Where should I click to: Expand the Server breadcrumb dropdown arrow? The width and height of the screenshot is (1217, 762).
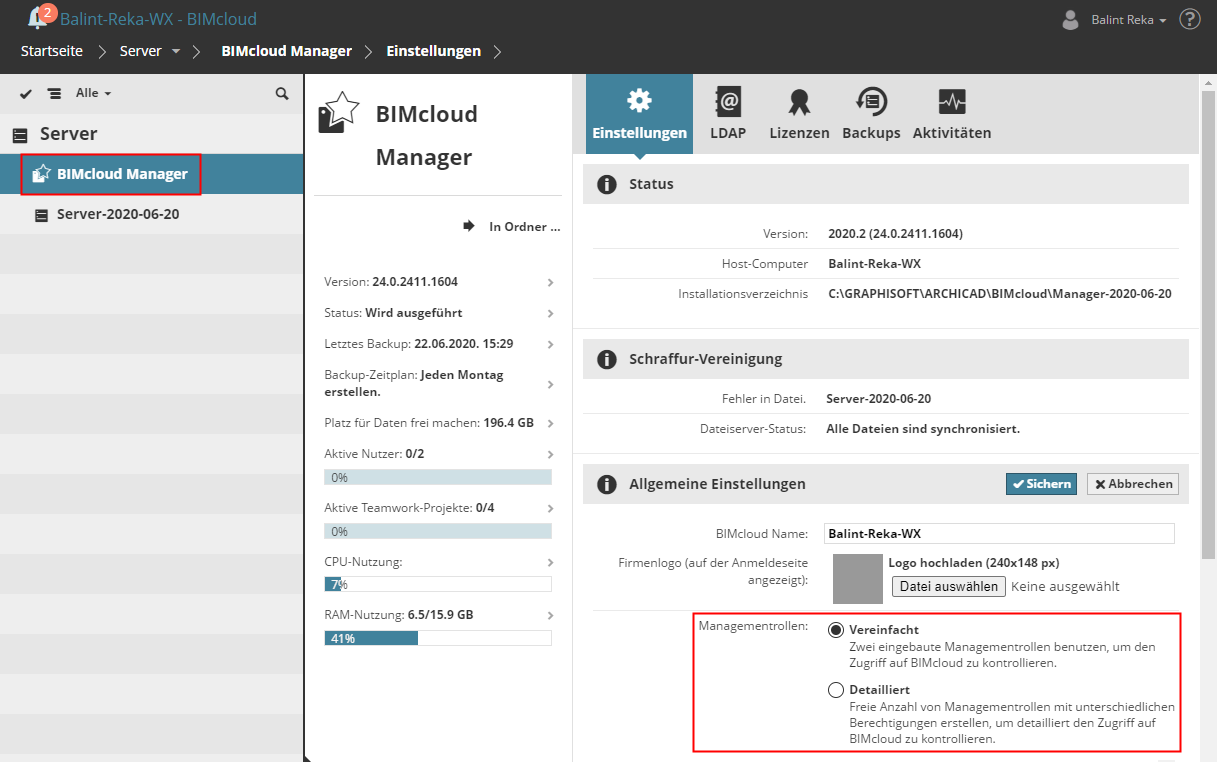click(176, 51)
